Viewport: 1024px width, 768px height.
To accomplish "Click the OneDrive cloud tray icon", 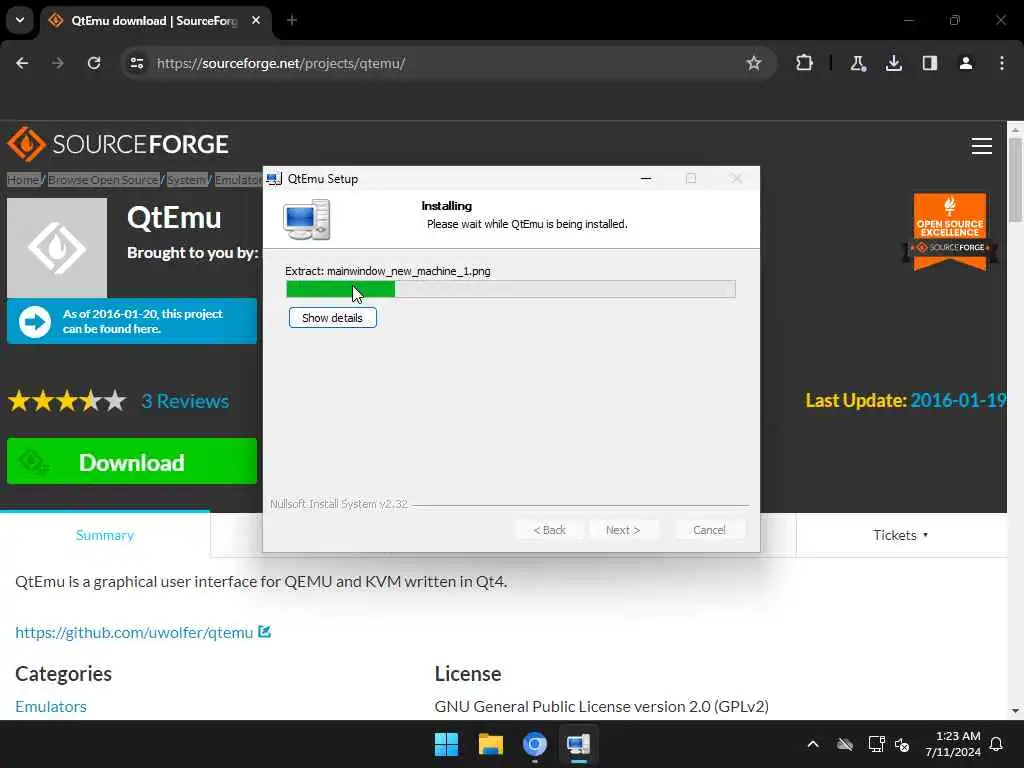I will [845, 744].
